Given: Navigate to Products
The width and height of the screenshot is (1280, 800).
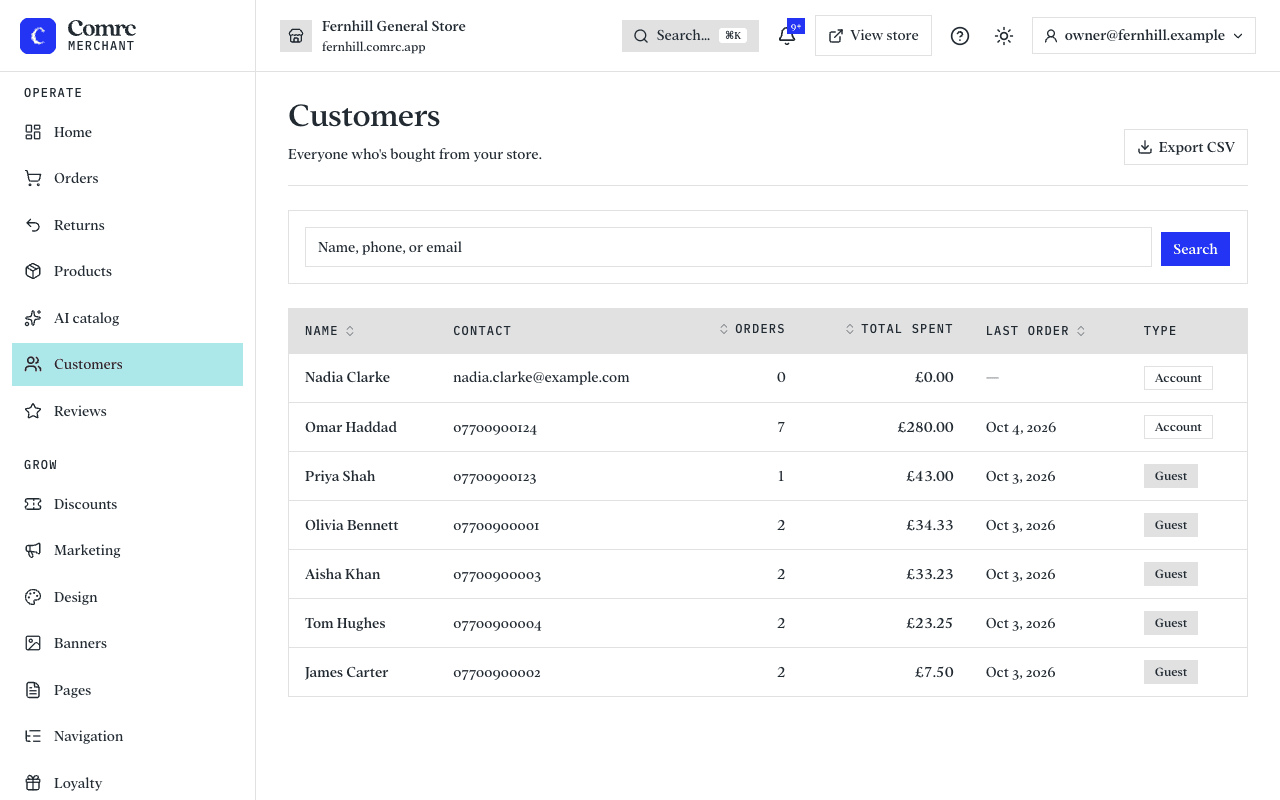Looking at the screenshot, I should click(127, 271).
